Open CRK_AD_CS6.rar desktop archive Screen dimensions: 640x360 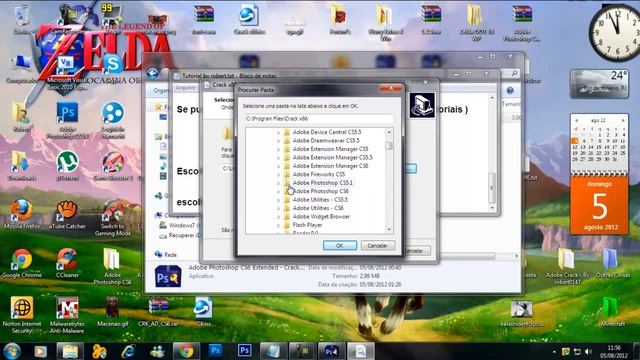(158, 312)
